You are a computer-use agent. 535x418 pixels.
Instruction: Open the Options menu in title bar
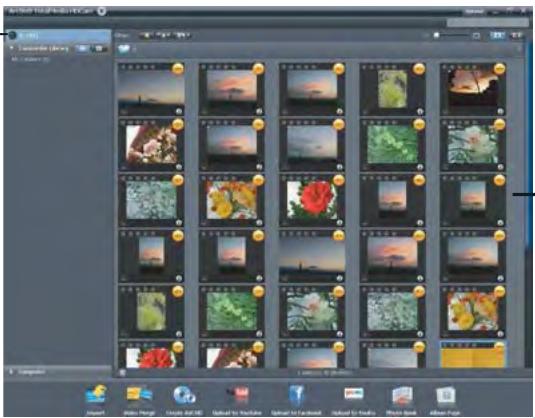(x=475, y=11)
